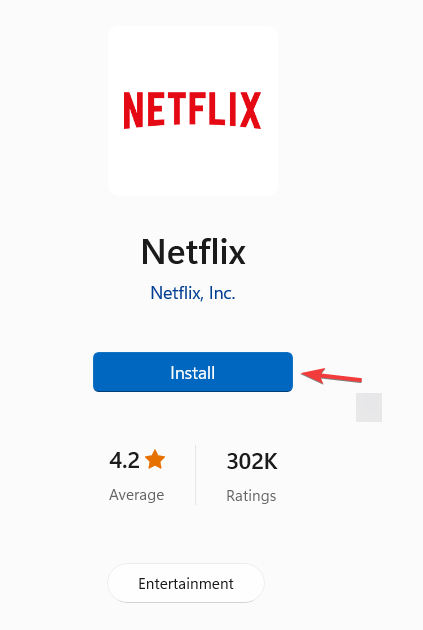This screenshot has height=630, width=423.
Task: Click the red arrow pointing at Install
Action: point(332,376)
